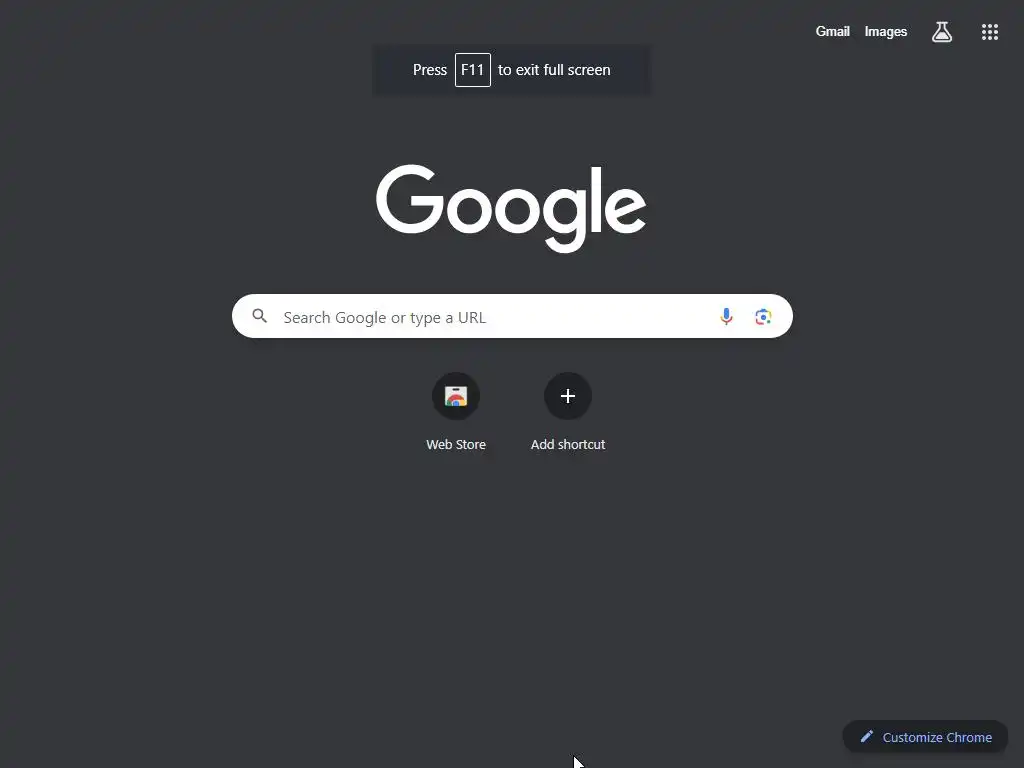Open the Search Labs flask icon
The width and height of the screenshot is (1024, 768).
pyautogui.click(x=941, y=31)
